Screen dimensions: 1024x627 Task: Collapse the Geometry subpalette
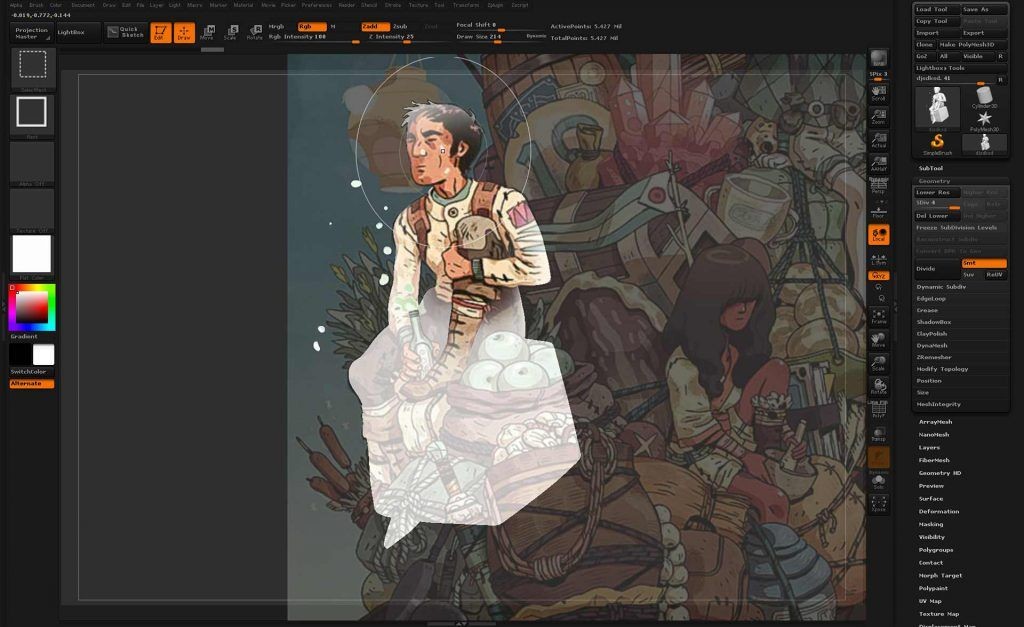point(936,181)
